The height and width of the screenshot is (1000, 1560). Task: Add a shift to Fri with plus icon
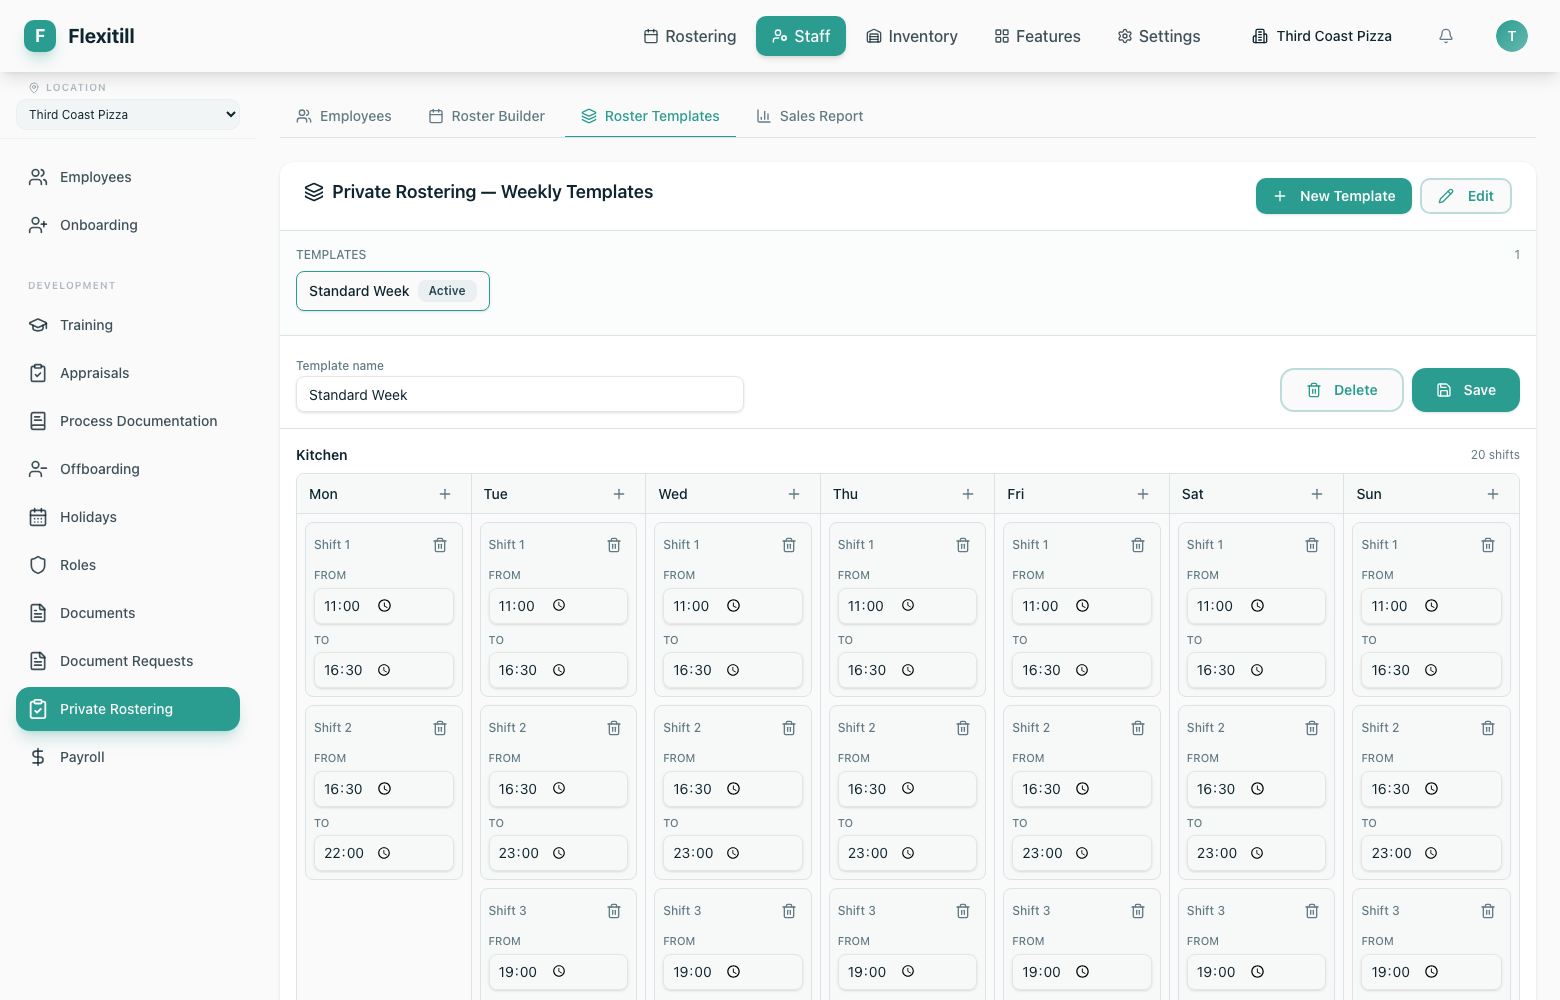tap(1143, 494)
